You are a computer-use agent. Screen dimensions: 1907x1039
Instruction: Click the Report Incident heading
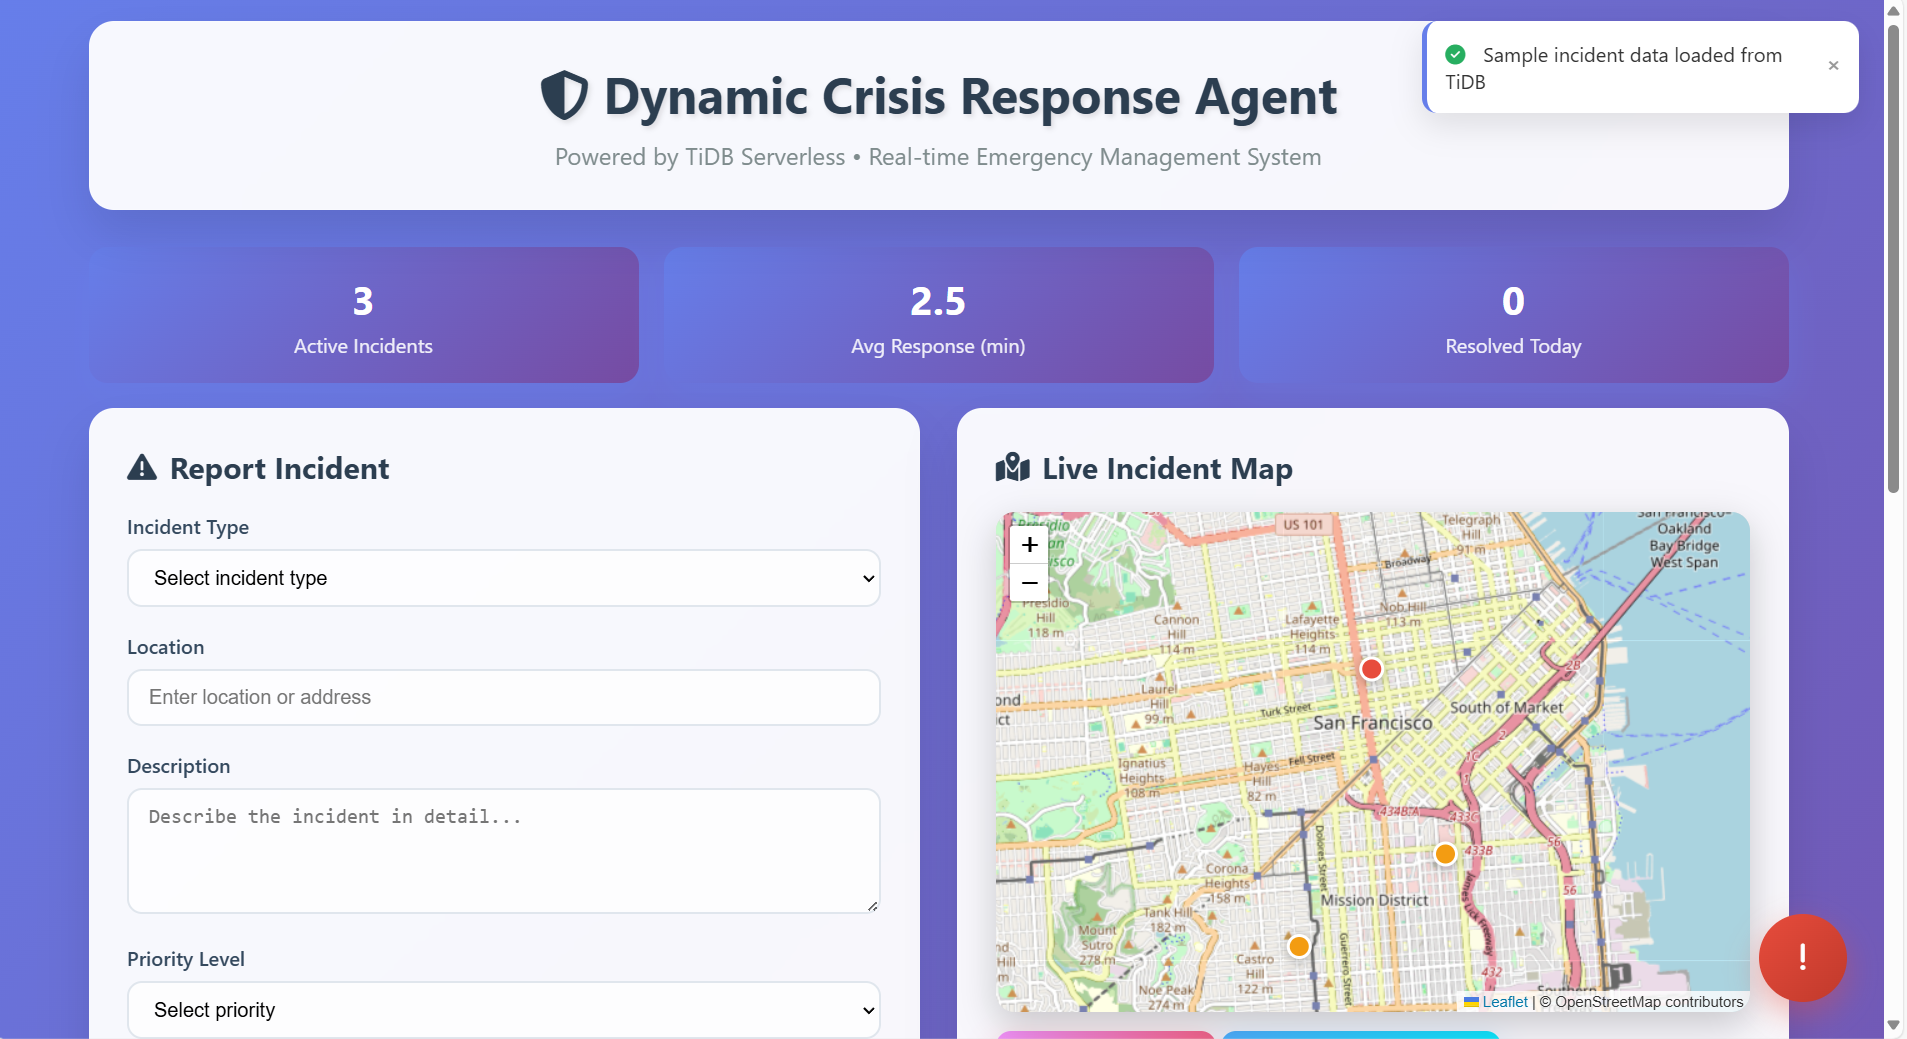(x=279, y=469)
